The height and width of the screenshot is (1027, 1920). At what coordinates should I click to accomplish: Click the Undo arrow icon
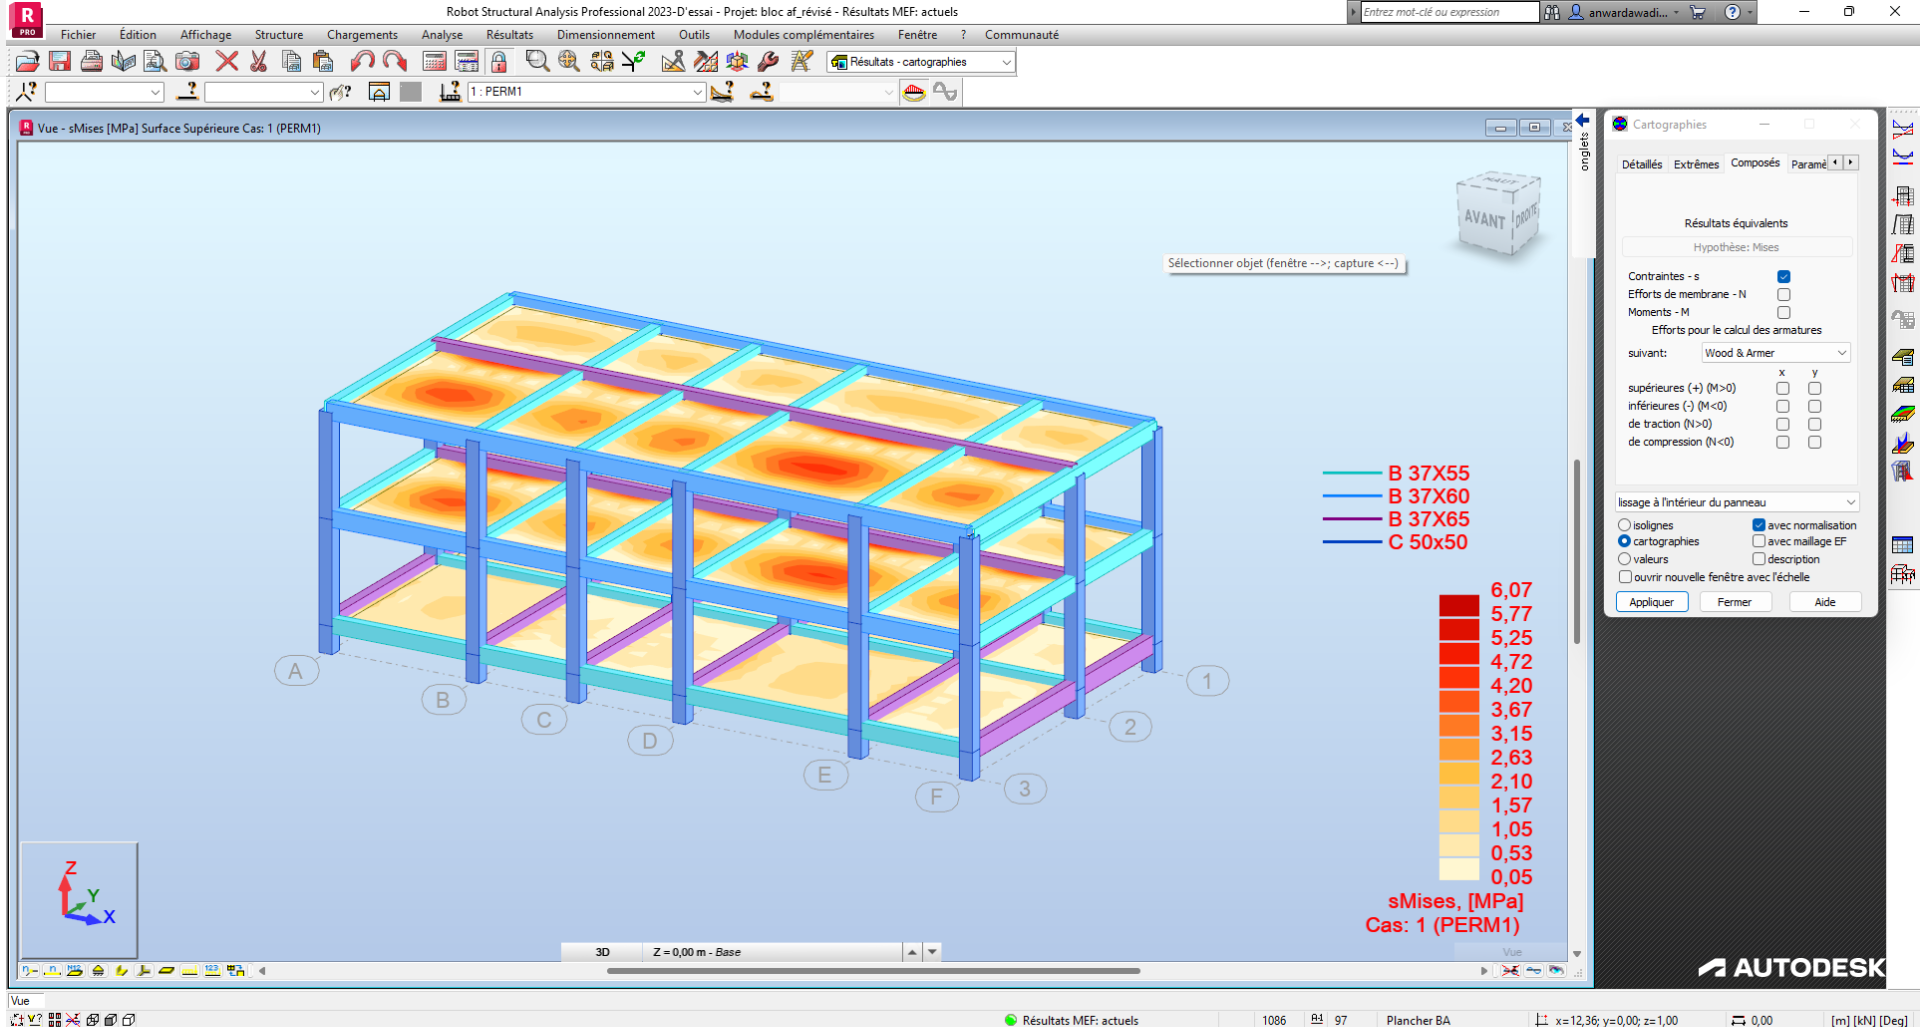362,62
